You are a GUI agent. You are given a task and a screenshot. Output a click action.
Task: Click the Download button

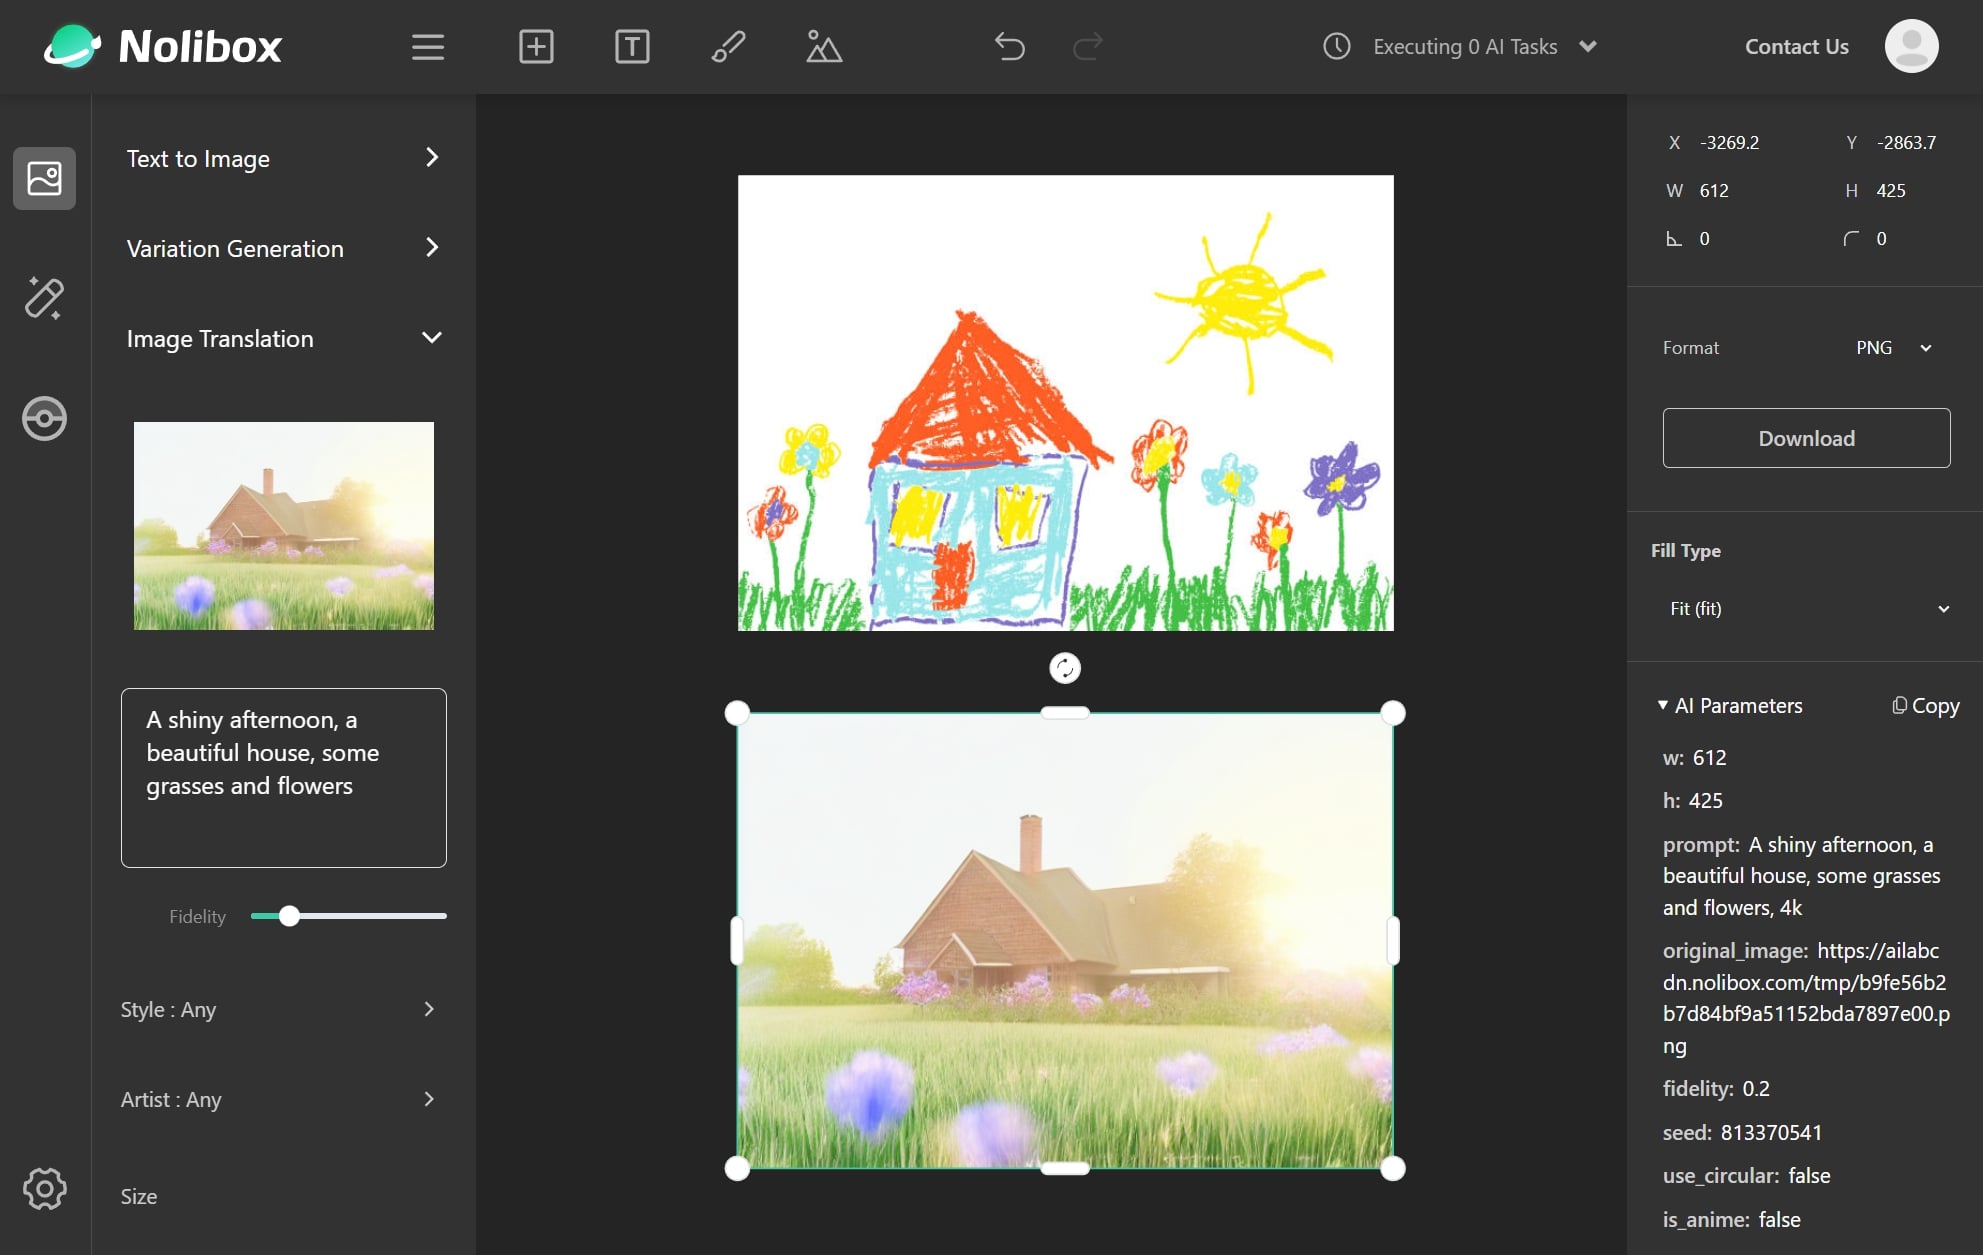point(1806,438)
